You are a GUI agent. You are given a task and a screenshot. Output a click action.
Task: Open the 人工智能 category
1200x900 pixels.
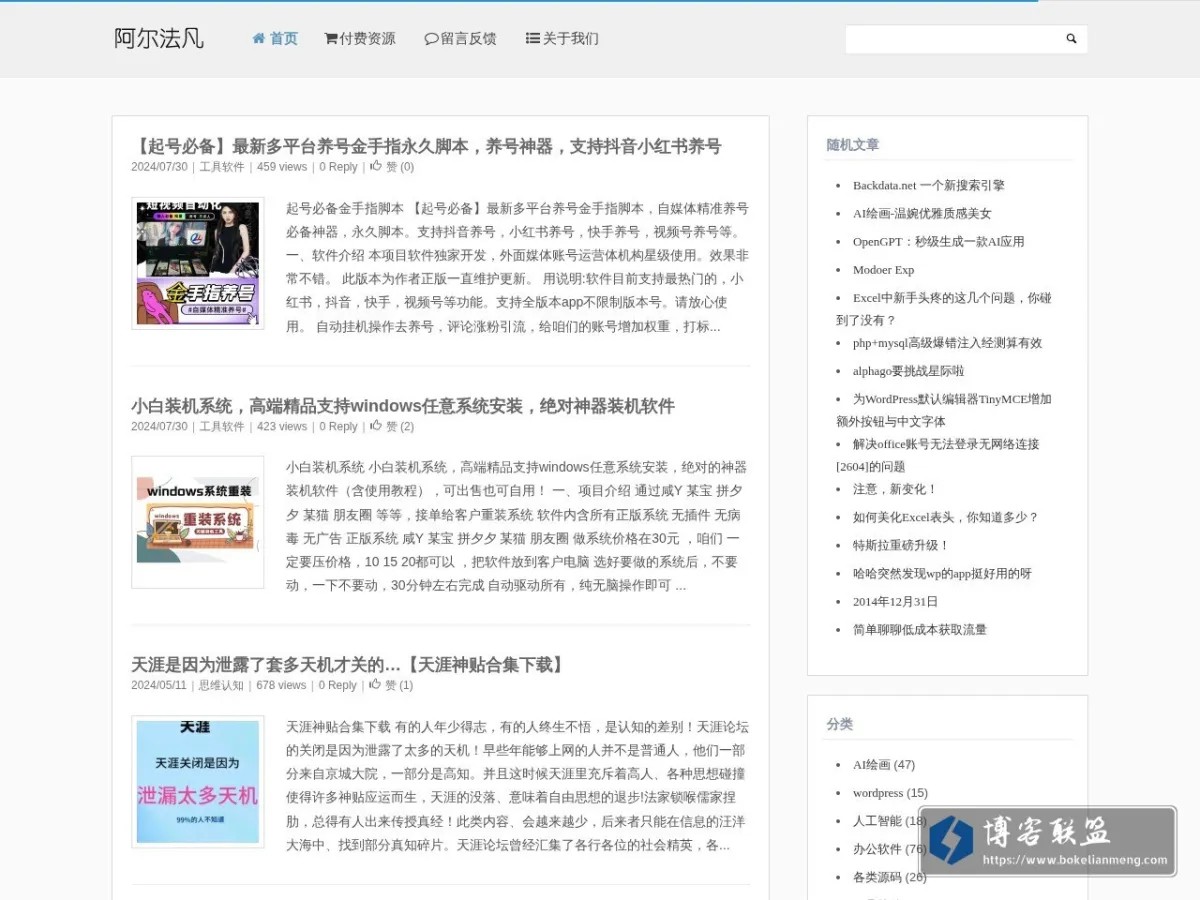click(x=877, y=820)
